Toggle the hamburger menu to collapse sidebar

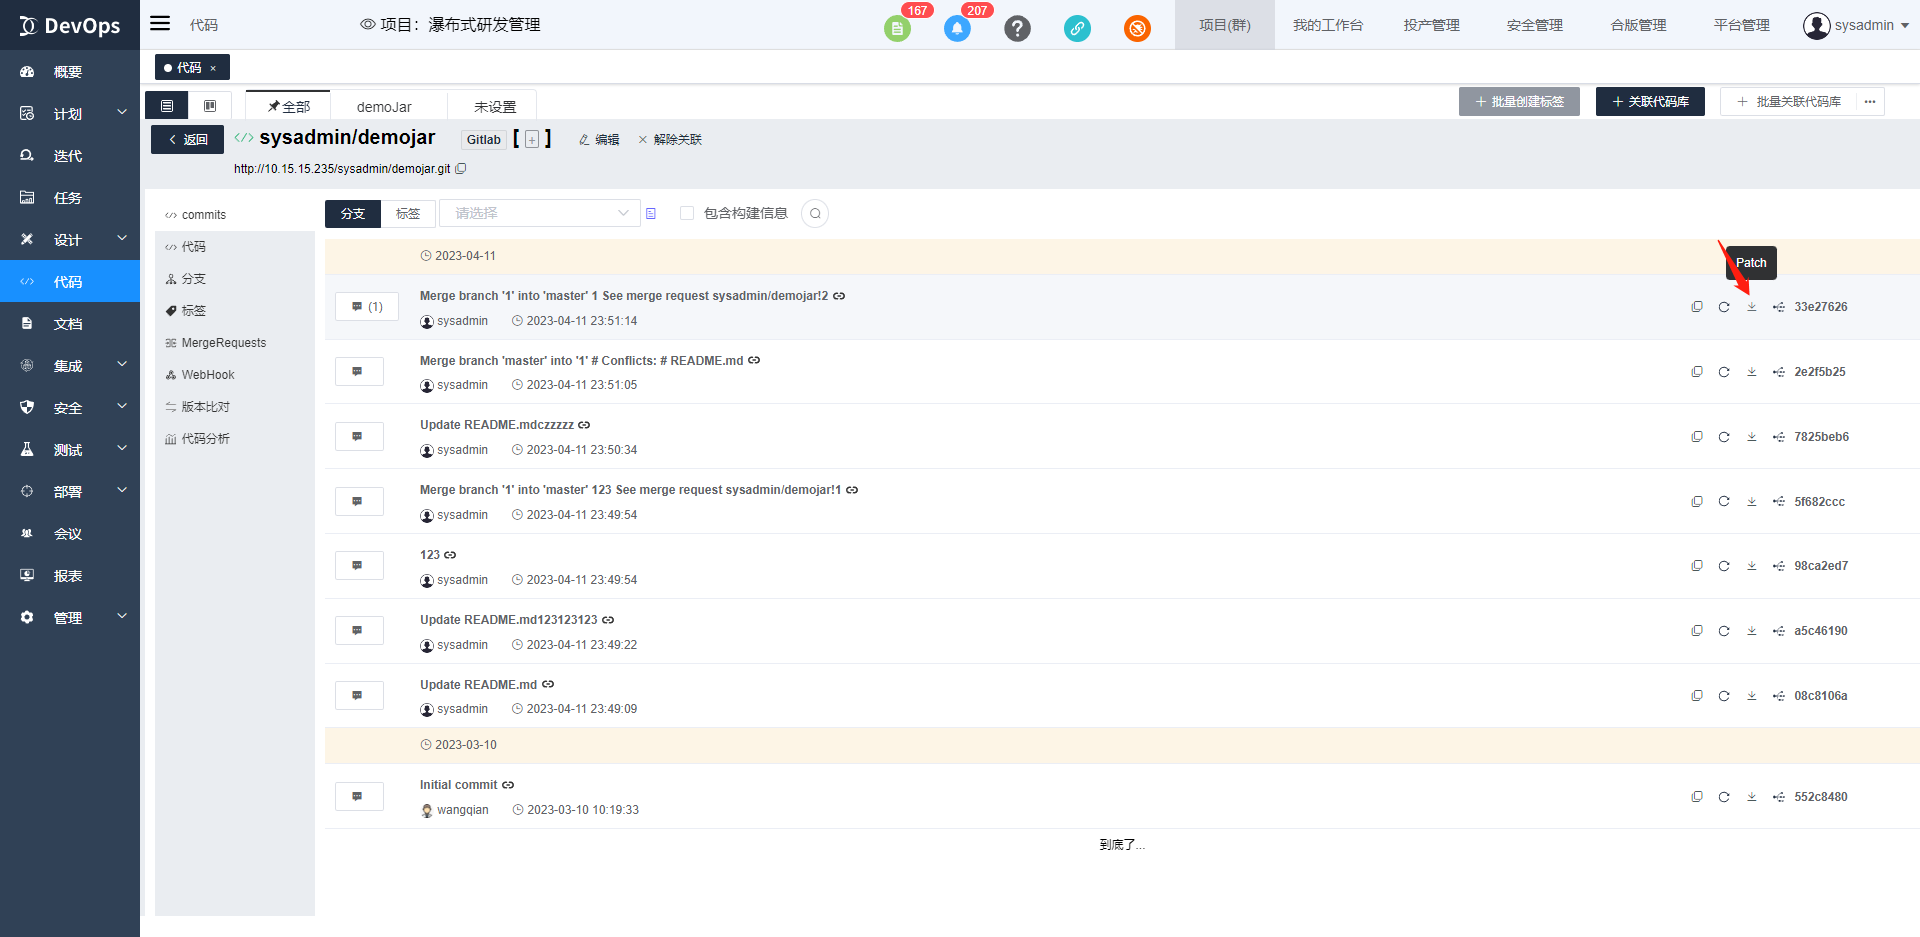click(160, 24)
